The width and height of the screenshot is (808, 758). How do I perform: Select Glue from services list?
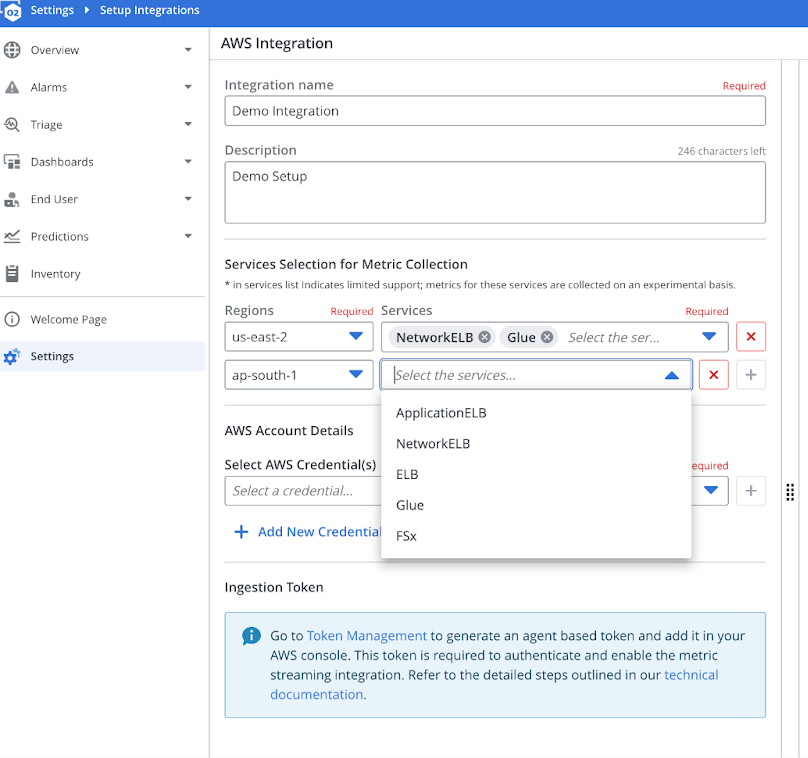(536, 506)
